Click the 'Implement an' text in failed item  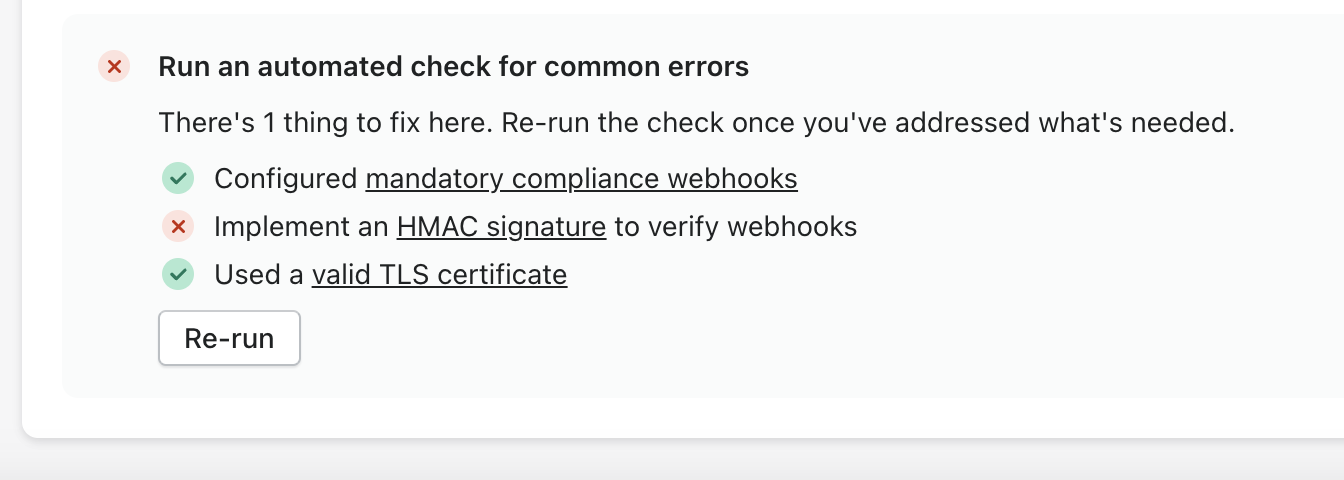pyautogui.click(x=301, y=227)
